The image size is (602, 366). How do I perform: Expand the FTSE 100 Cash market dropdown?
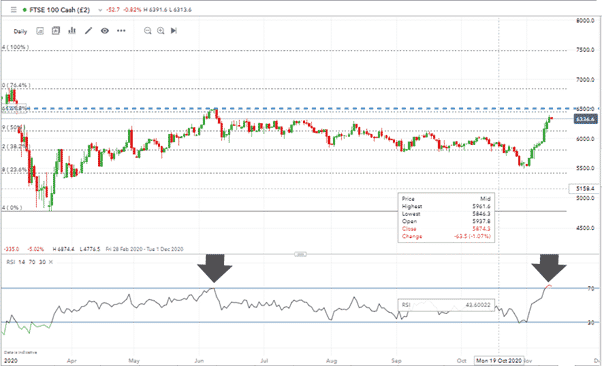101,10
